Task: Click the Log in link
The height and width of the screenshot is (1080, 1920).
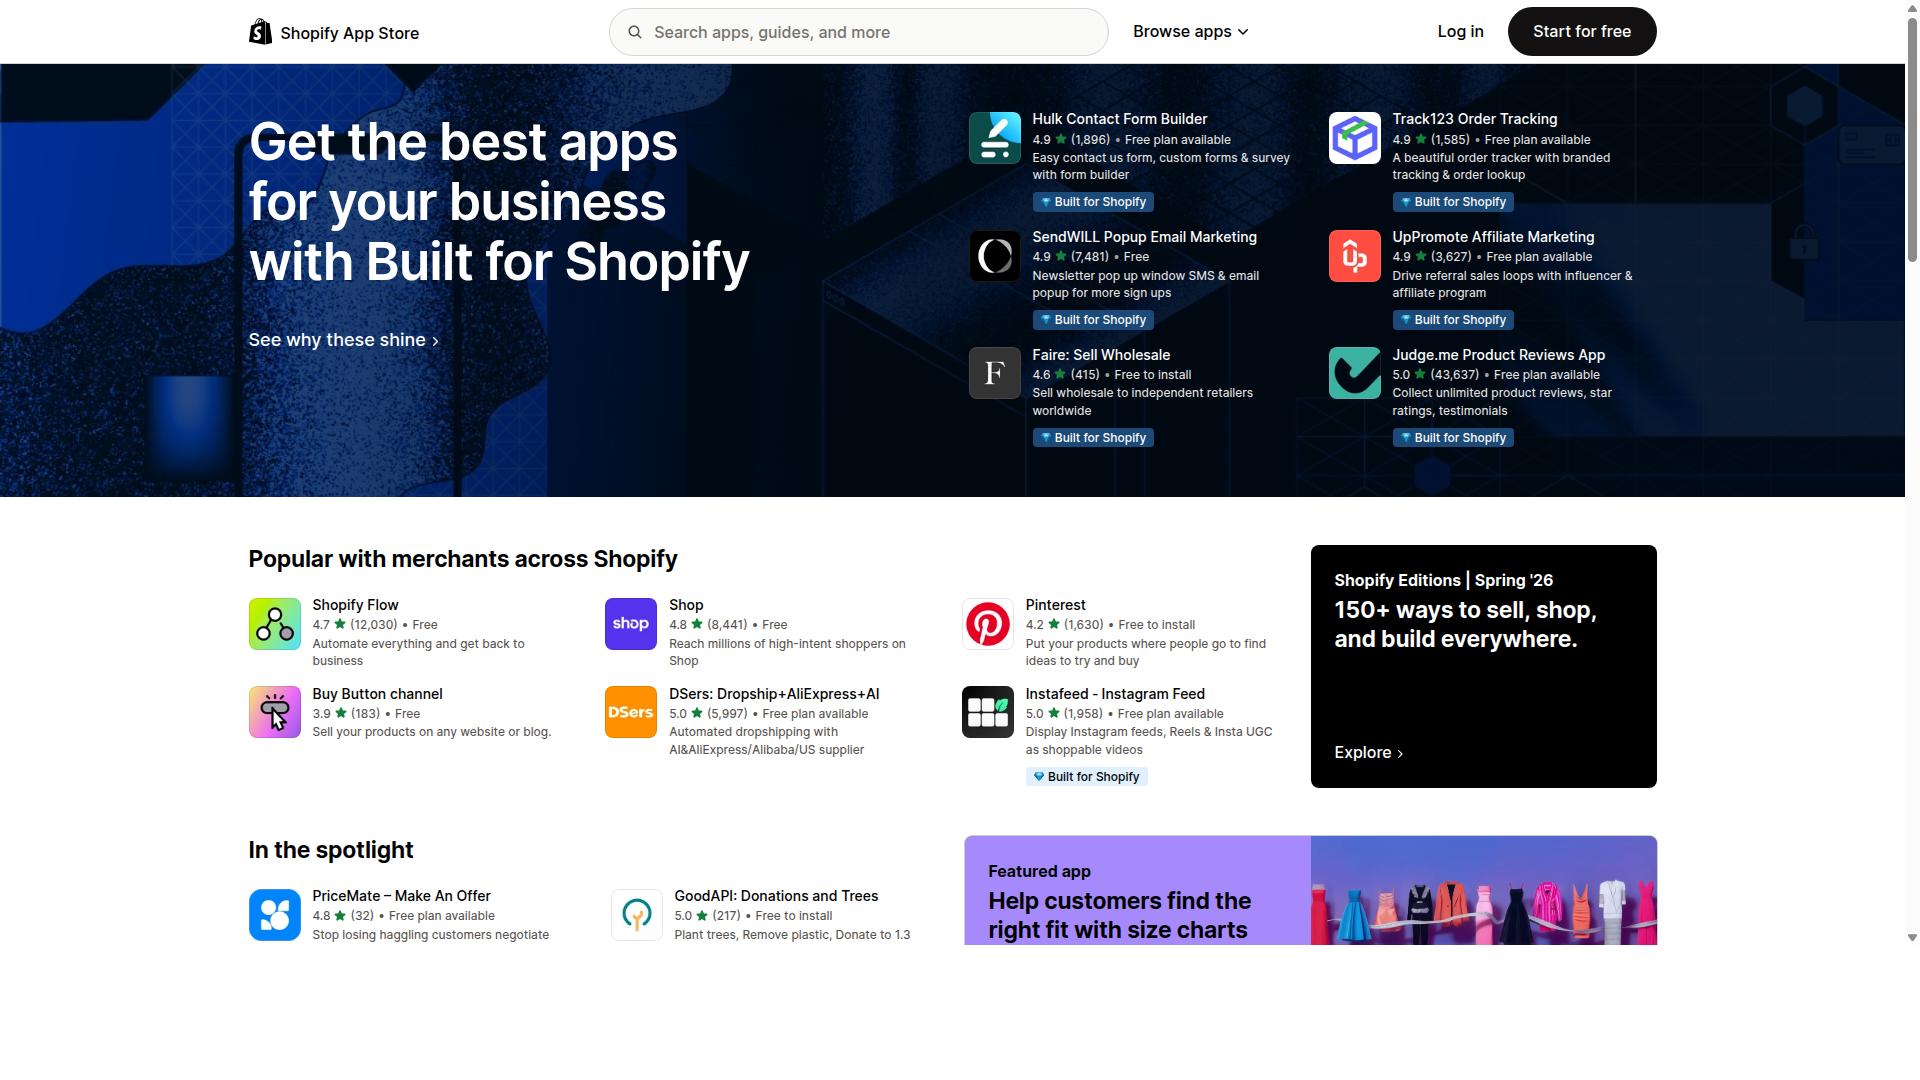Action: pos(1460,32)
